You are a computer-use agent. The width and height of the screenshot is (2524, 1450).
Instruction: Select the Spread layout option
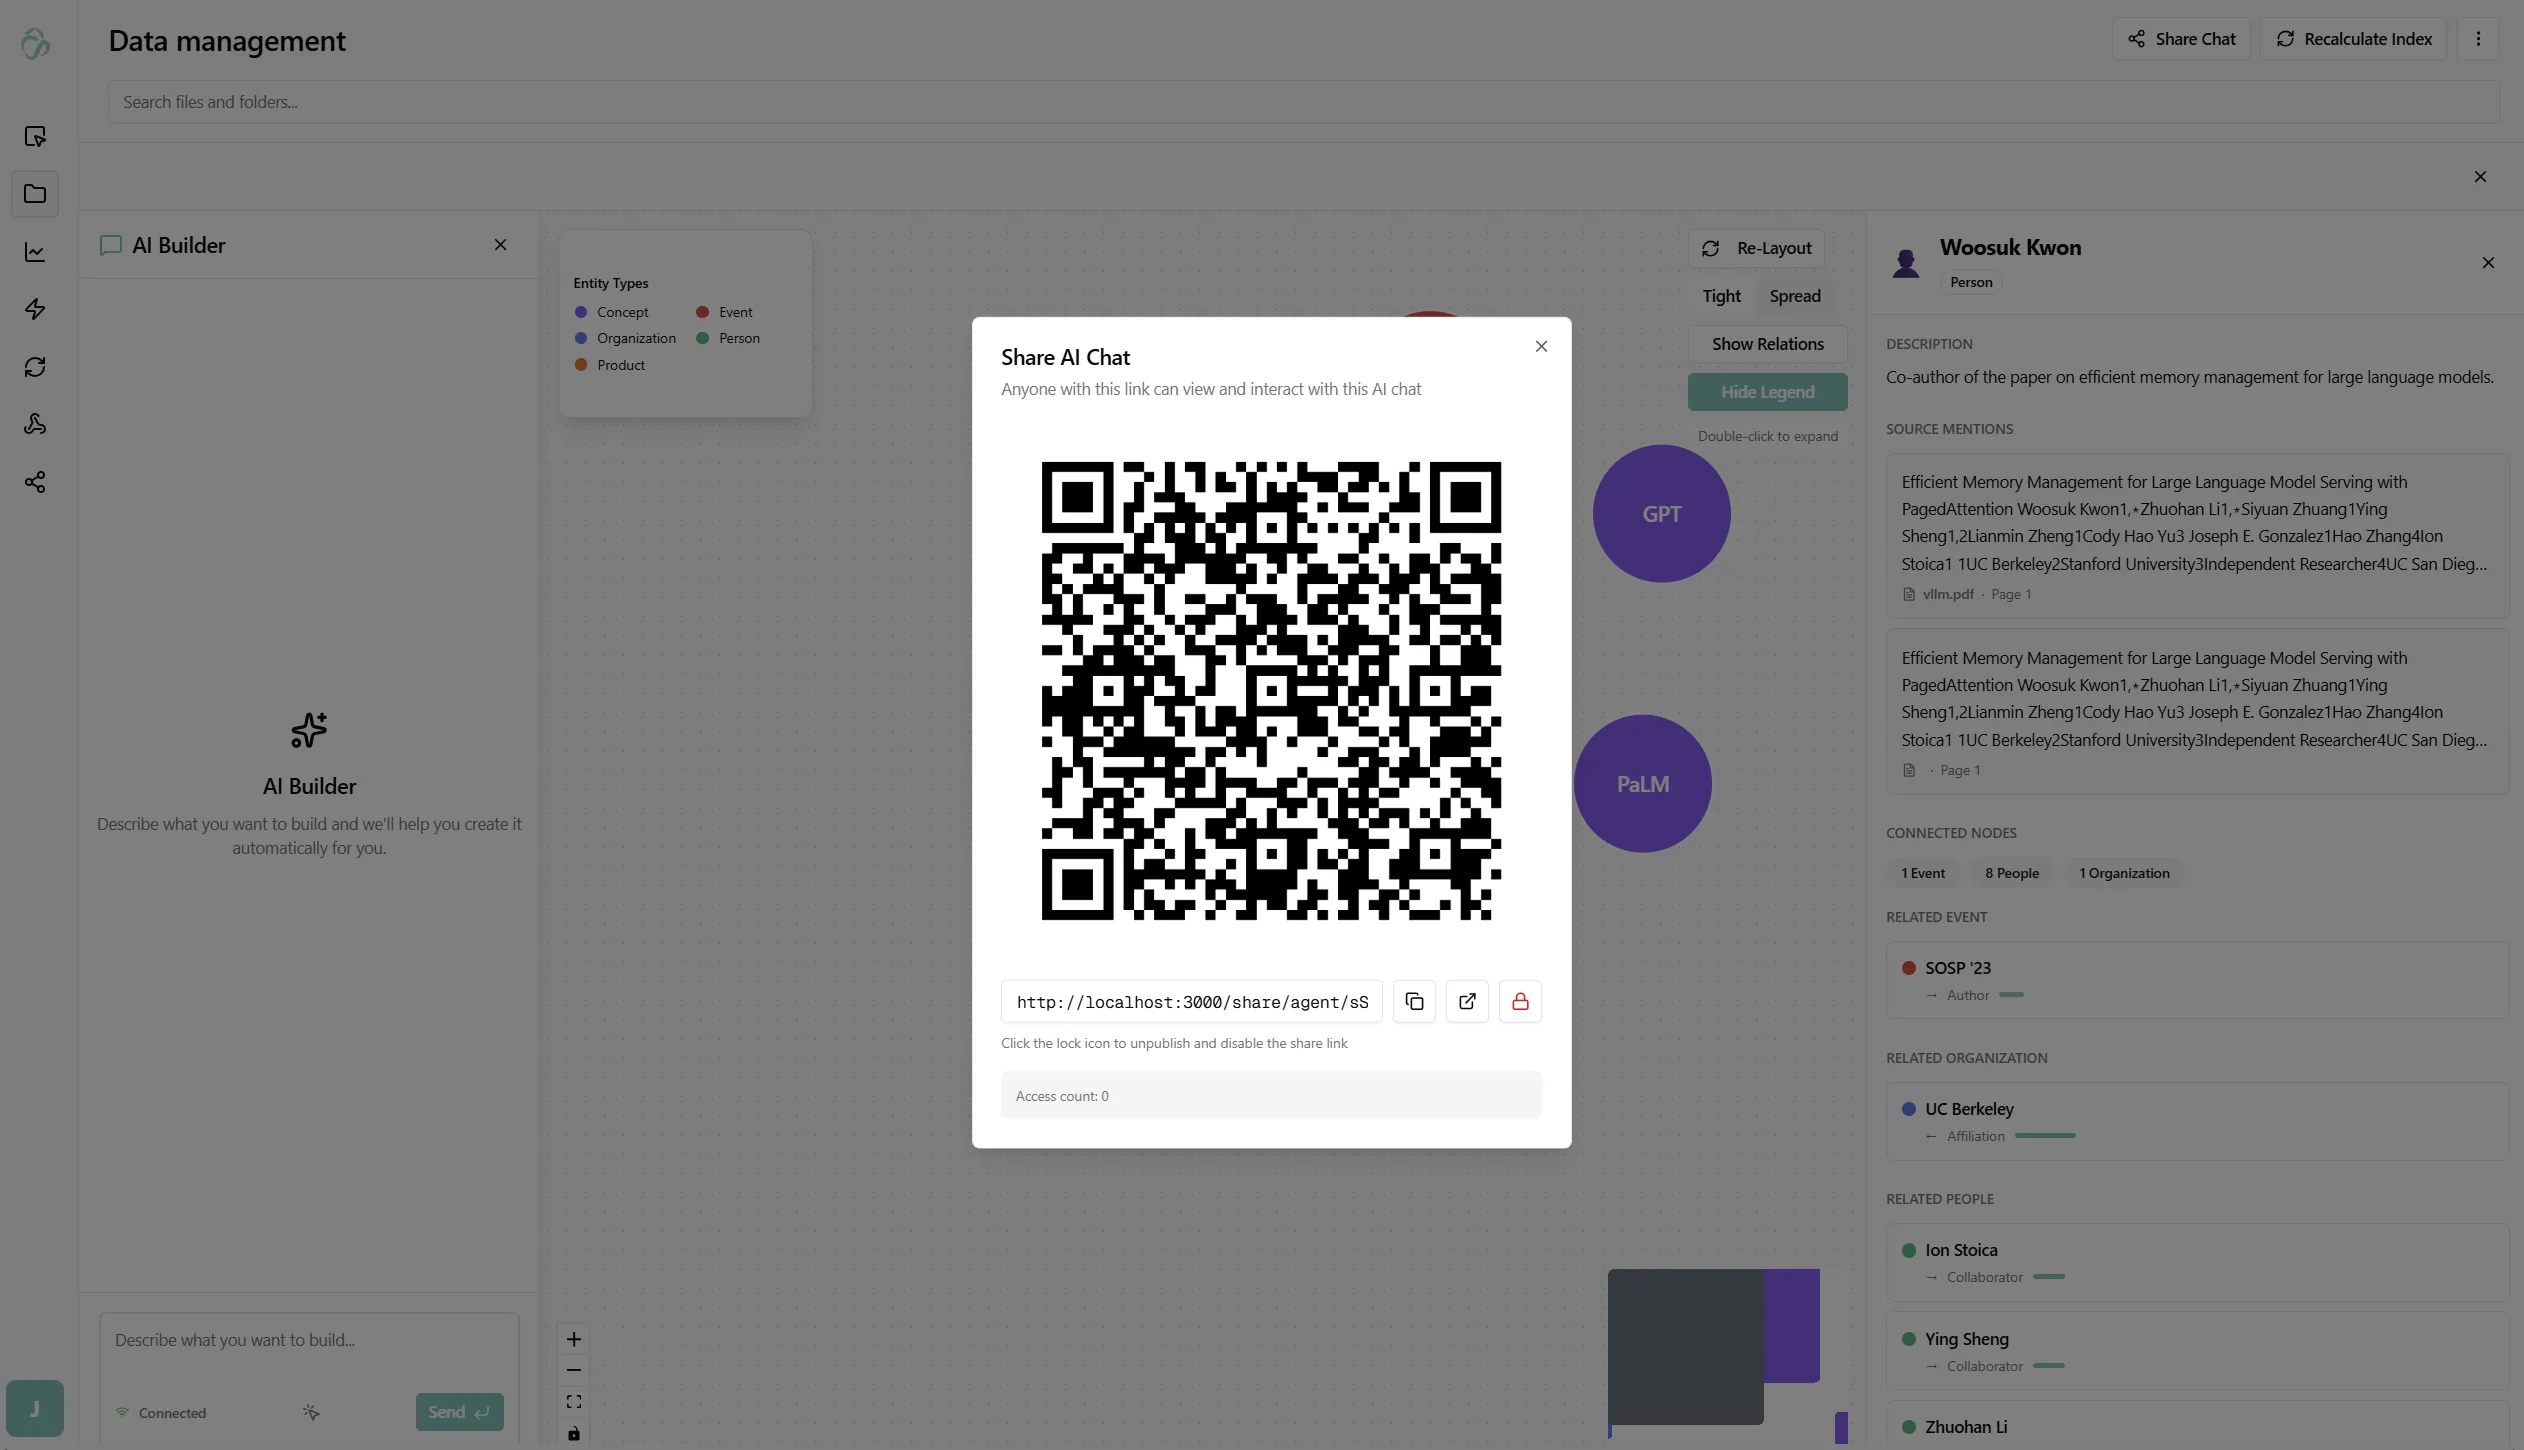click(x=1794, y=296)
